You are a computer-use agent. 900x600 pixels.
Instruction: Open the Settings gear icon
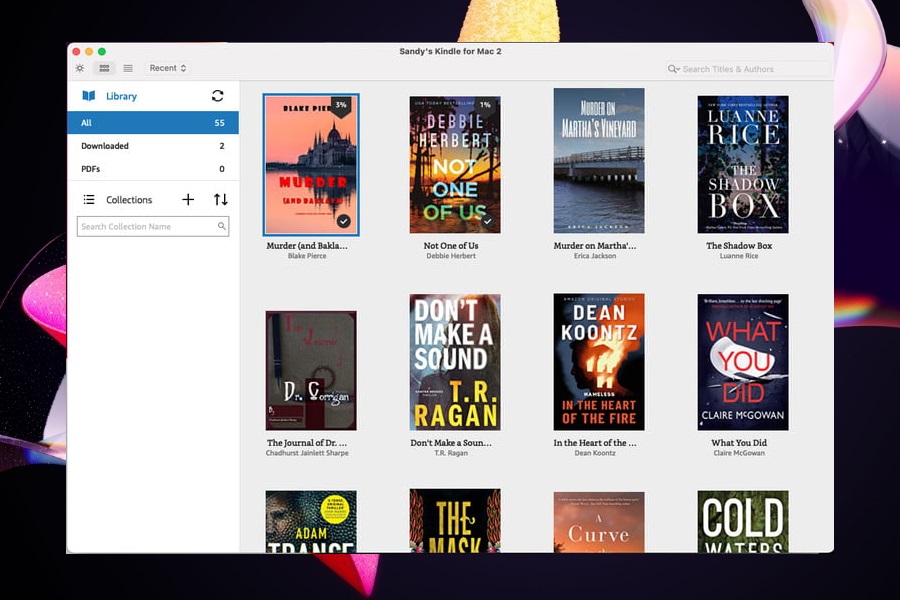click(x=80, y=68)
